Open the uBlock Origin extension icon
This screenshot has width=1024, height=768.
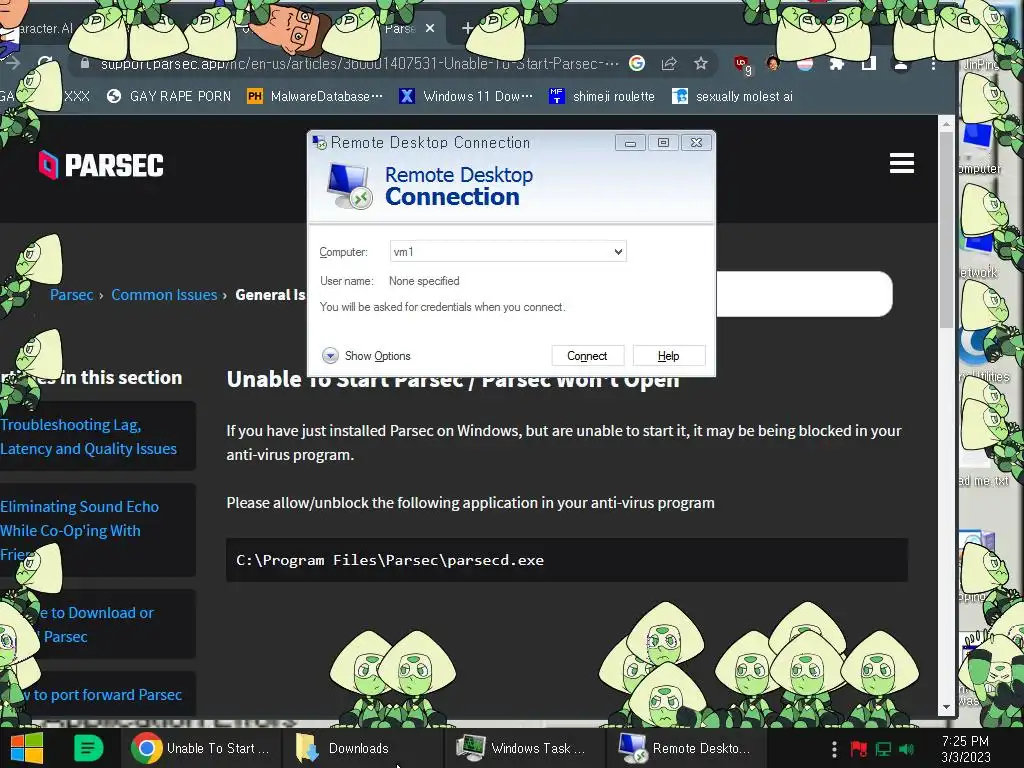742,64
